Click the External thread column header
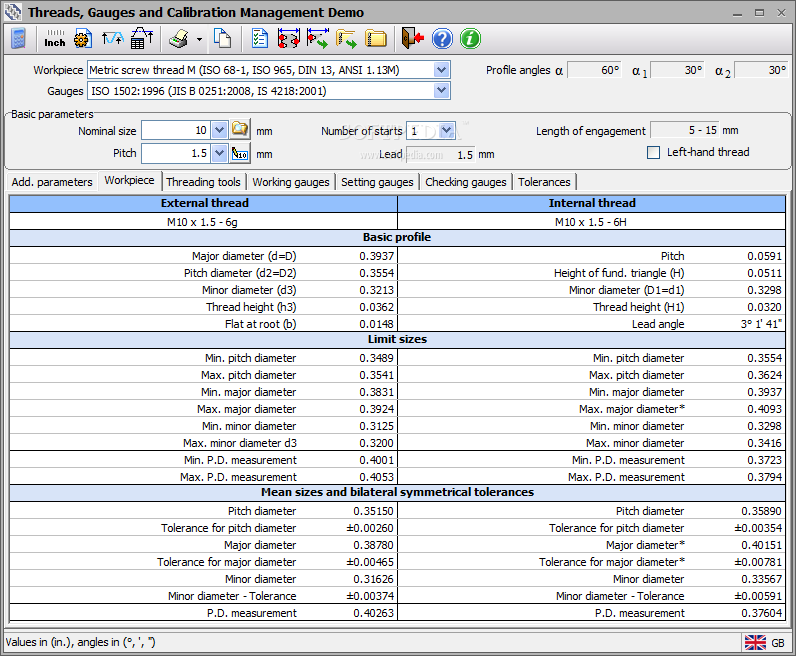796x656 pixels. click(x=204, y=203)
